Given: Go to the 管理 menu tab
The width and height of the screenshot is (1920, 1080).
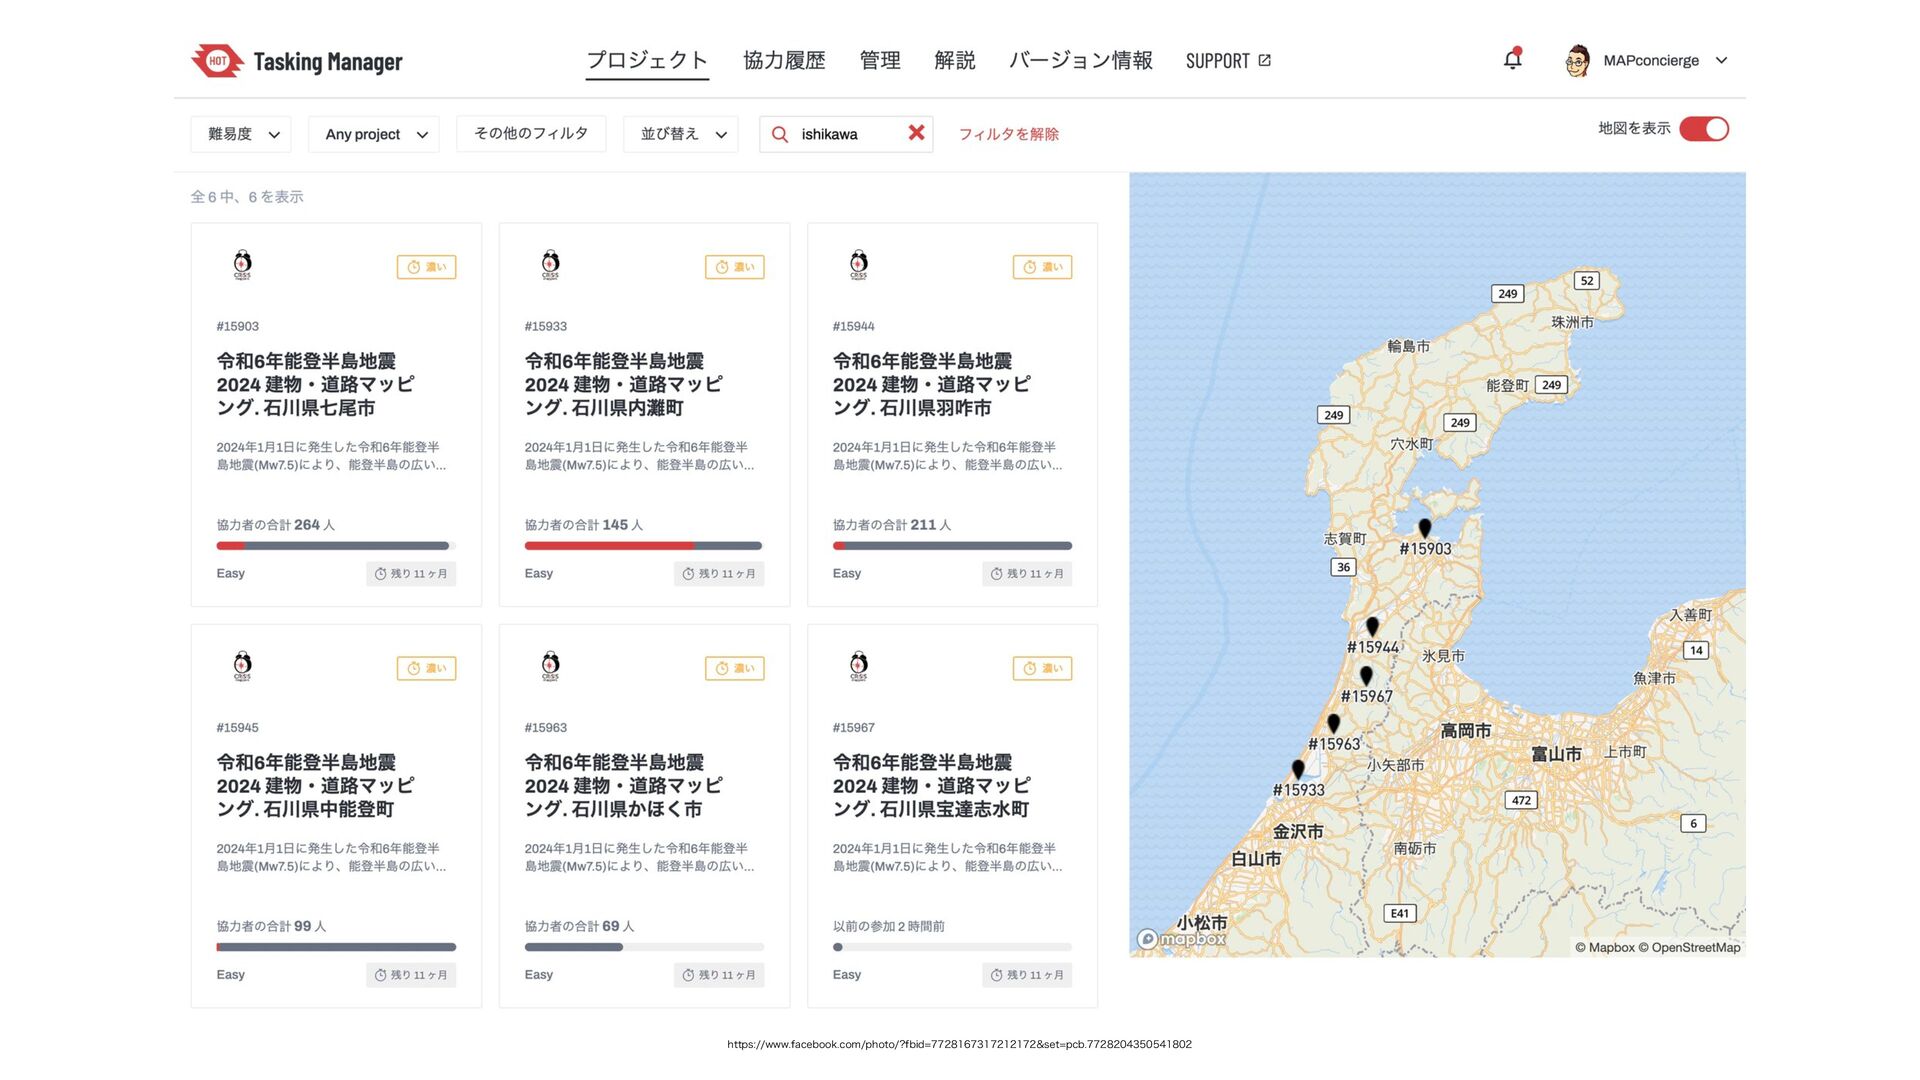Looking at the screenshot, I should tap(880, 60).
